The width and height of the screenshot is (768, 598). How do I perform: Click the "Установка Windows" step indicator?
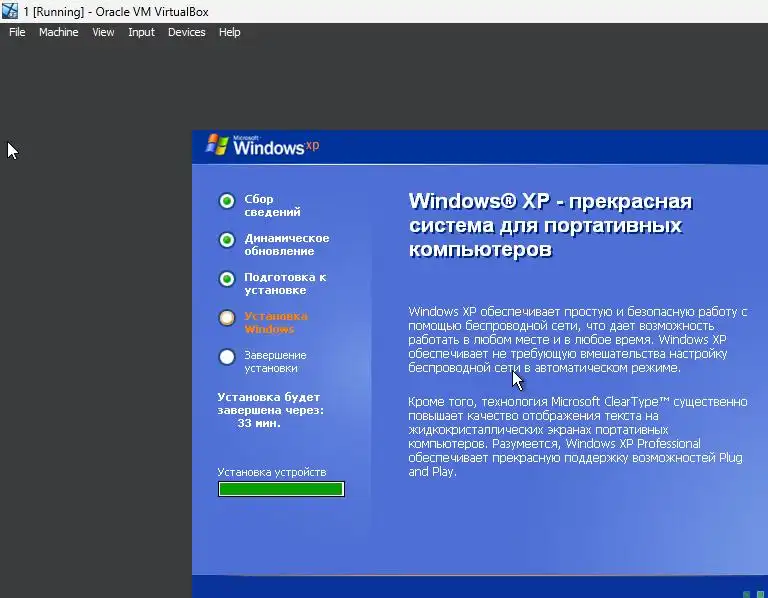point(227,318)
